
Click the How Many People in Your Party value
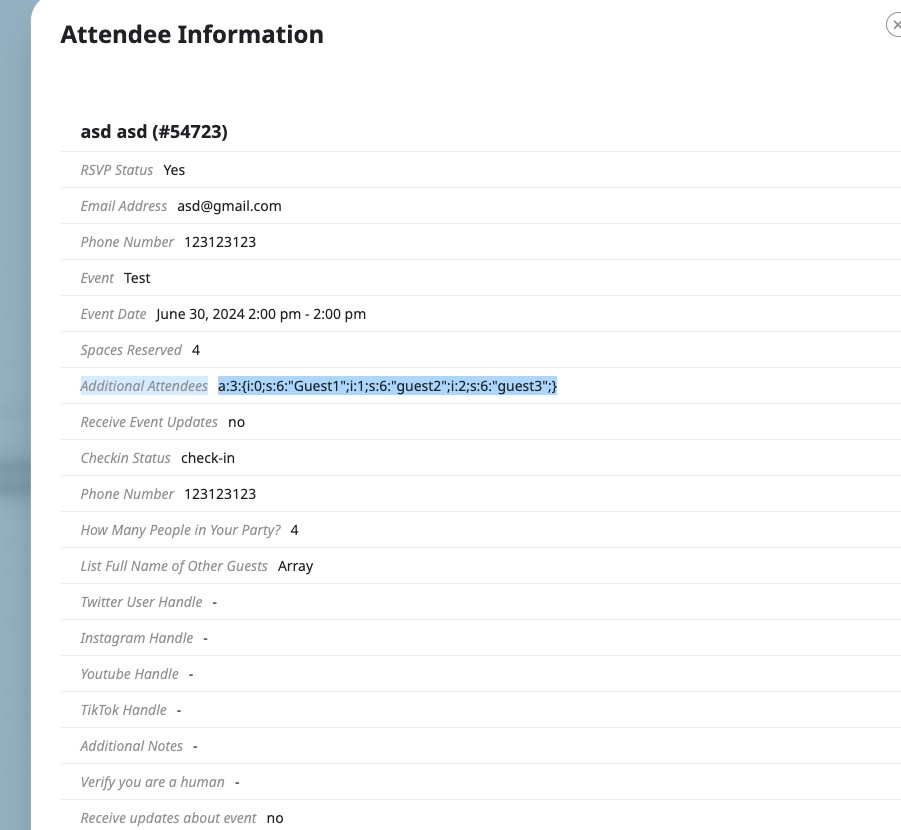294,530
